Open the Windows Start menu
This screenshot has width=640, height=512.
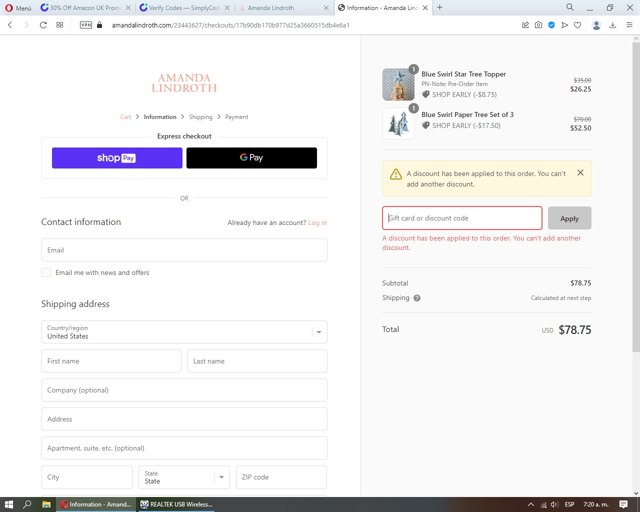pos(9,504)
